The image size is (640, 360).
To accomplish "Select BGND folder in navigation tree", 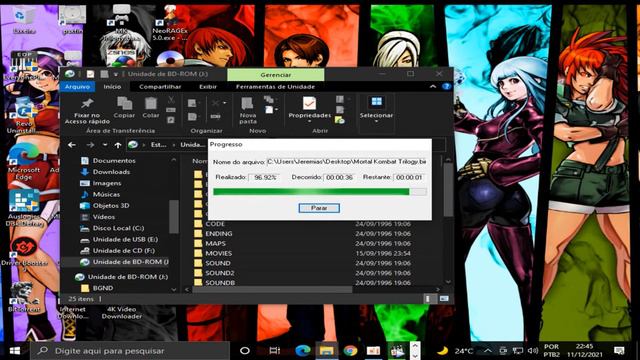I will coord(102,288).
